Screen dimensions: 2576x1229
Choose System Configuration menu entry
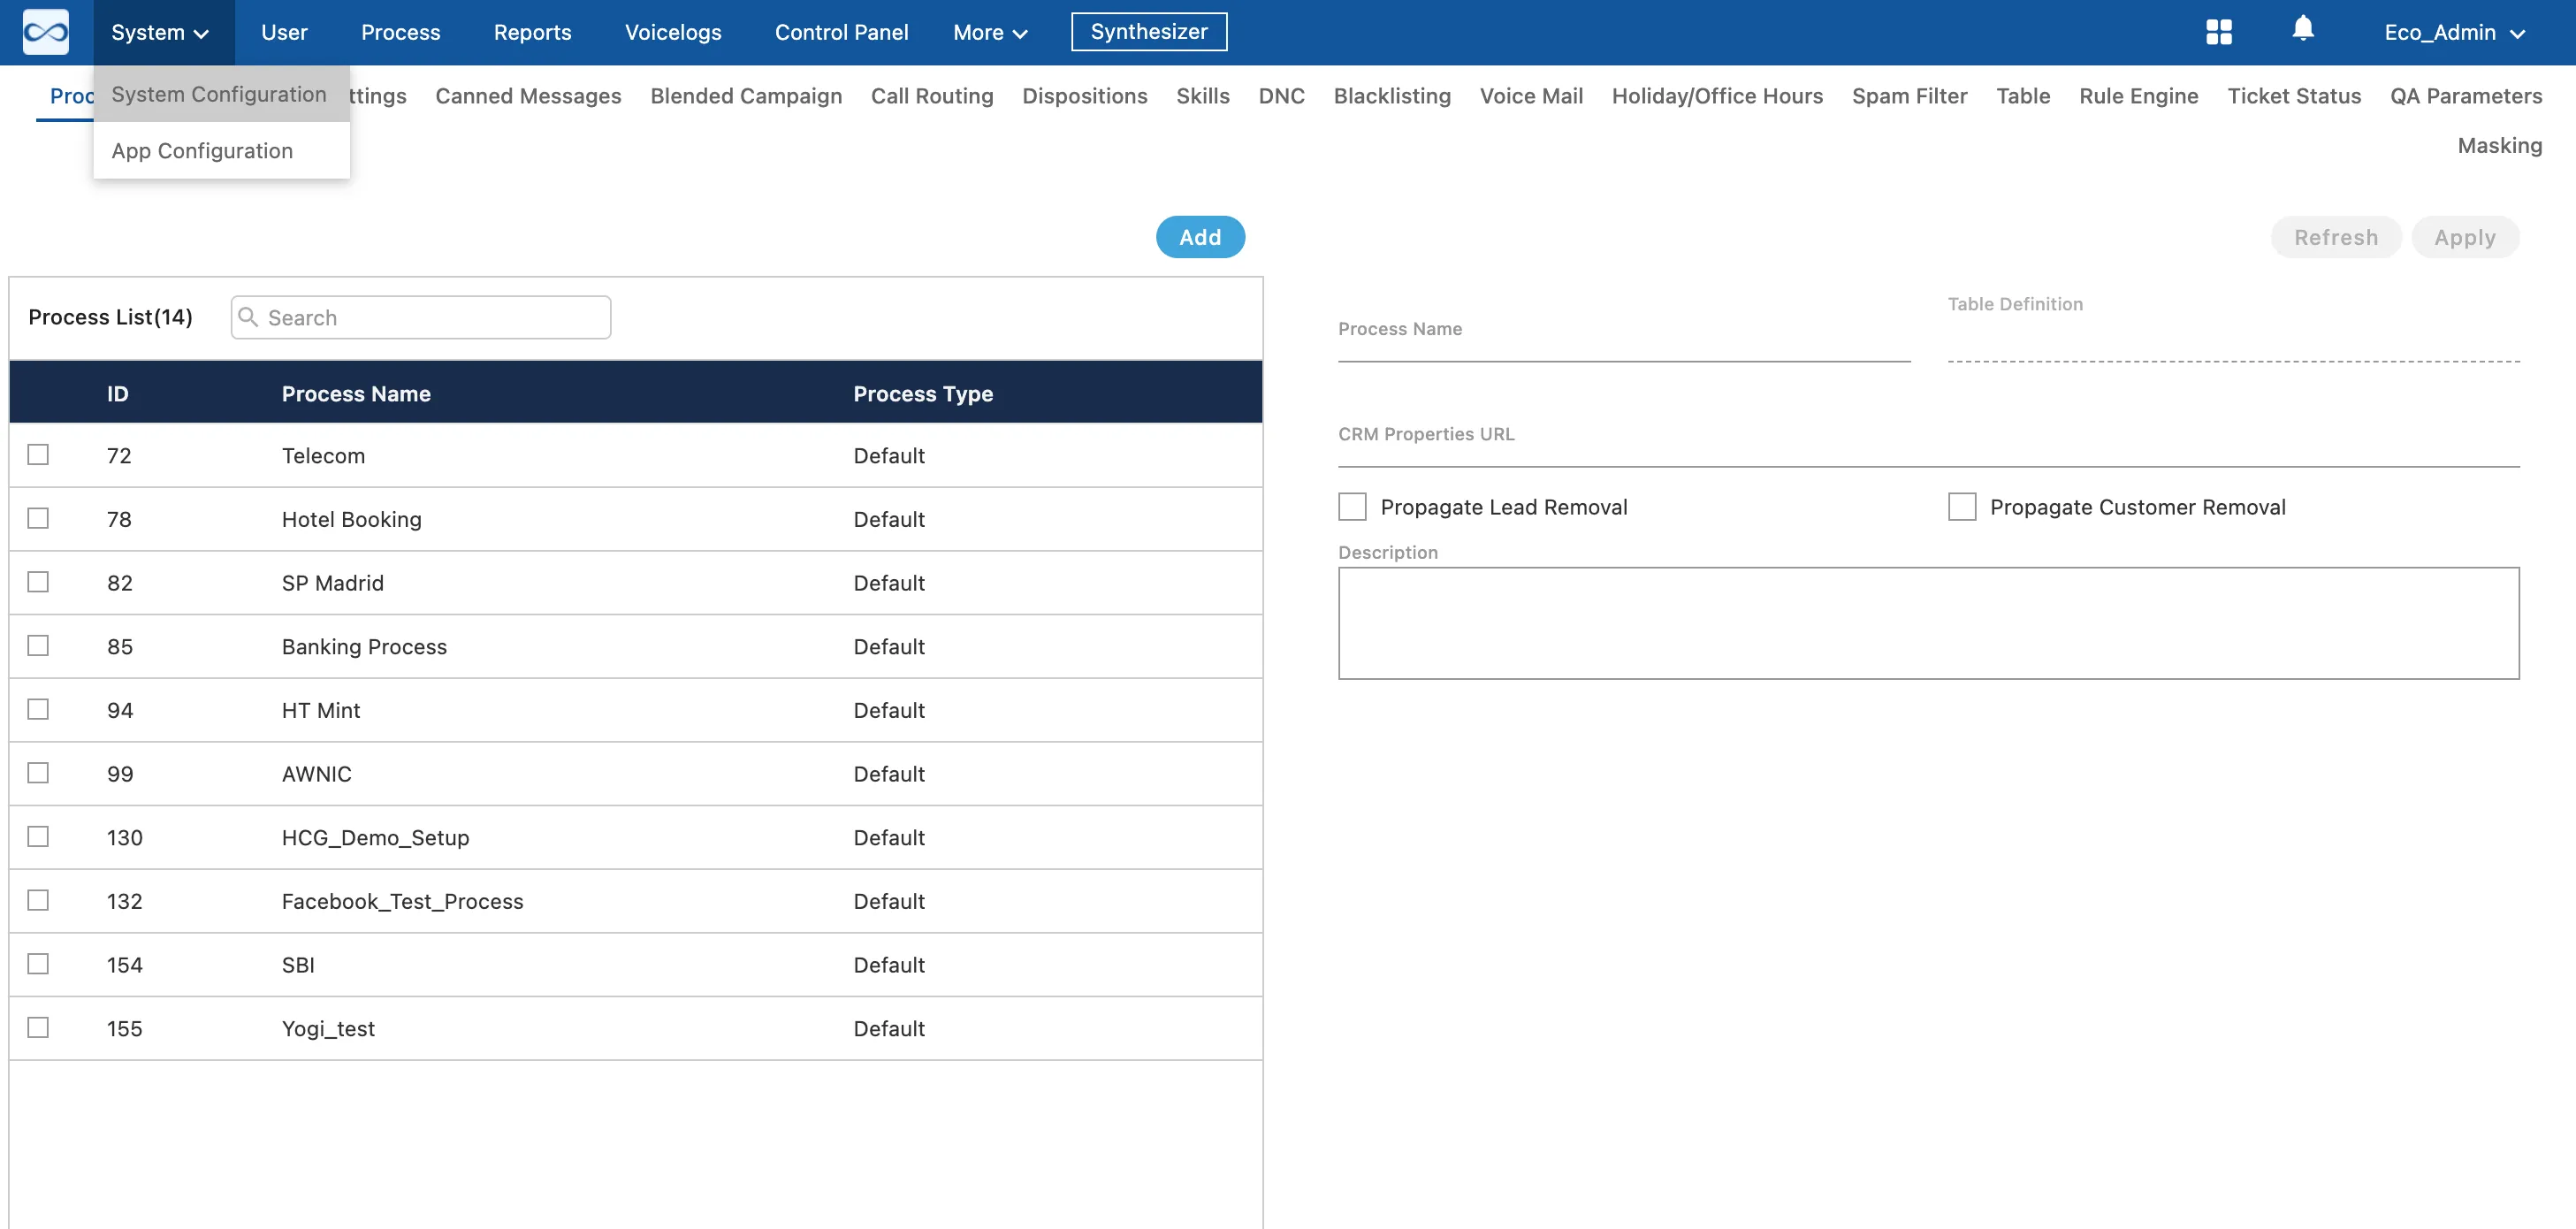pyautogui.click(x=221, y=94)
